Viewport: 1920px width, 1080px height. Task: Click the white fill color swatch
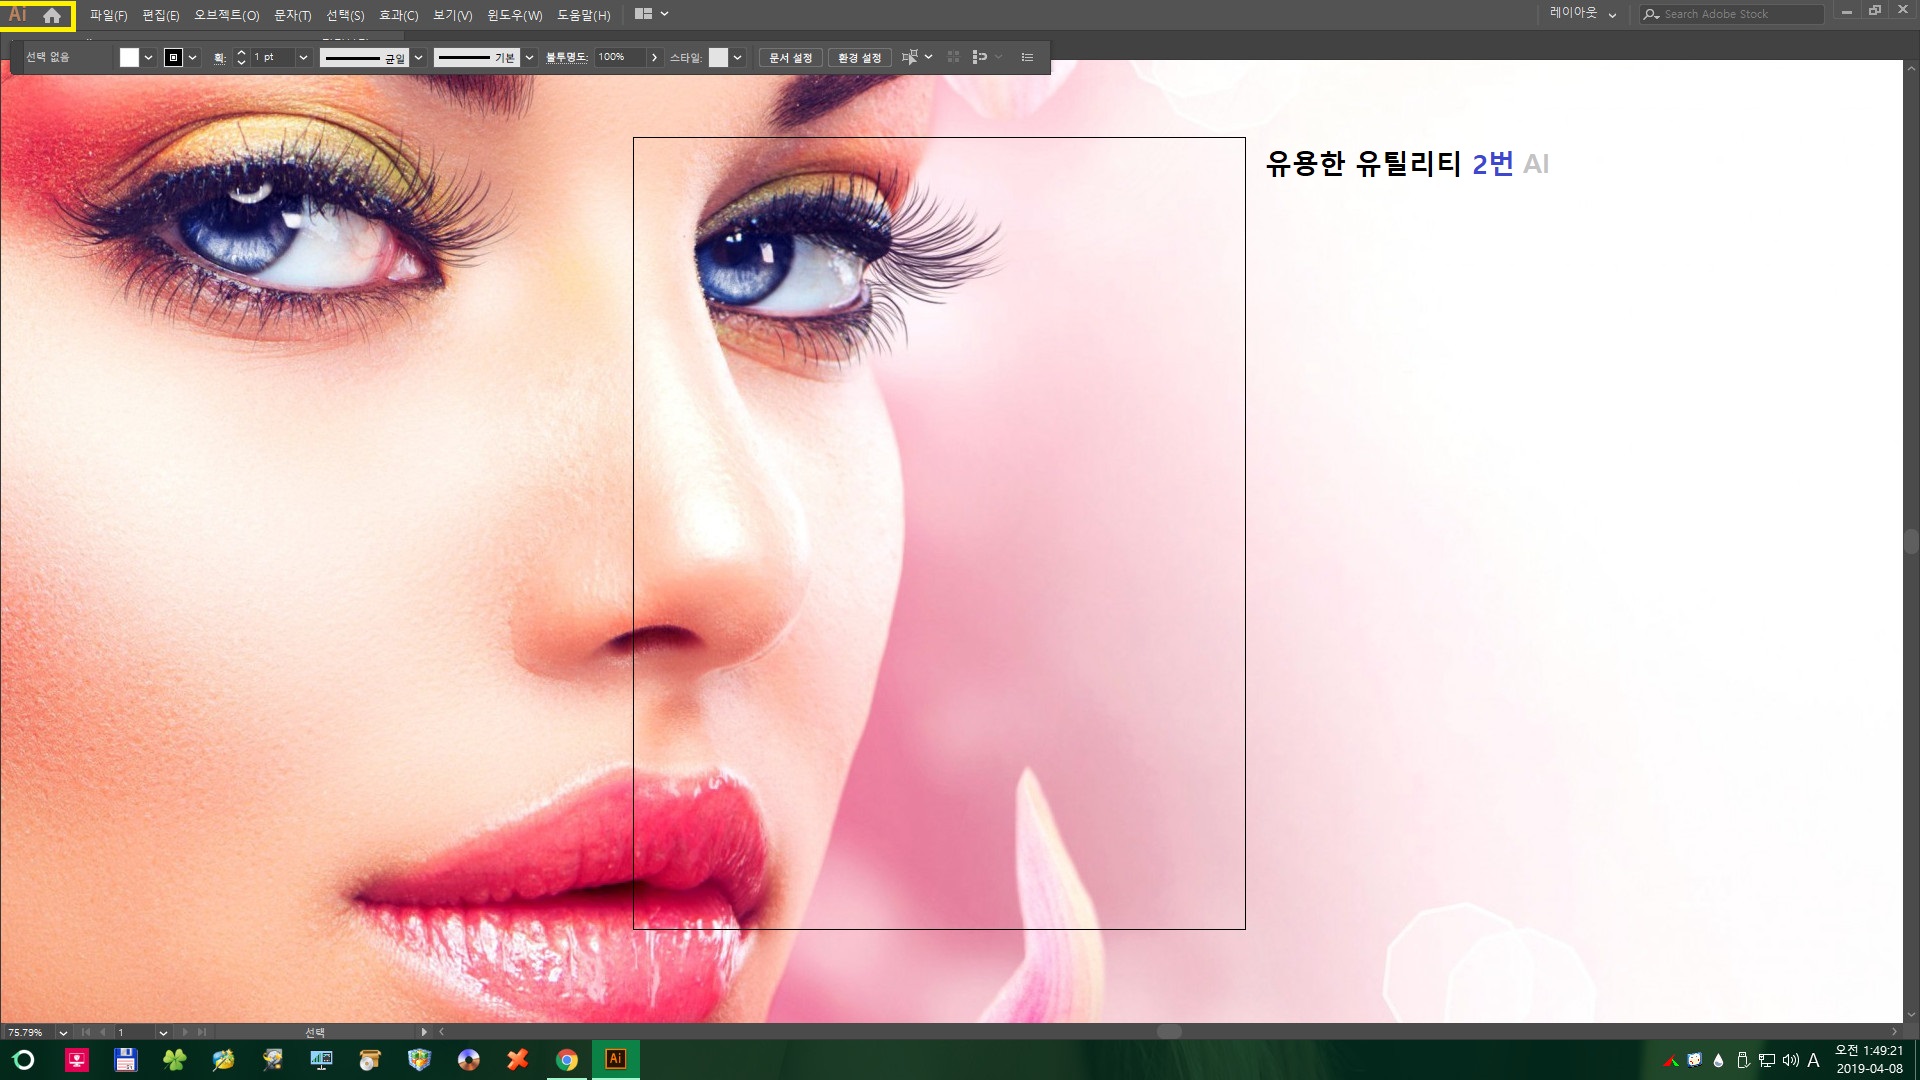[x=129, y=57]
